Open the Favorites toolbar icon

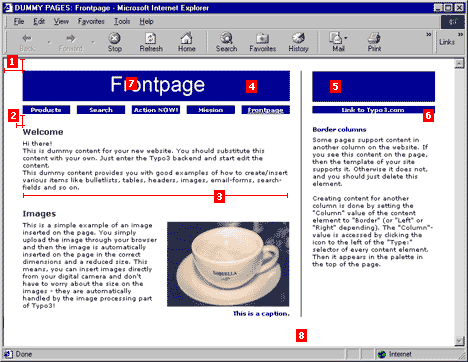[262, 42]
